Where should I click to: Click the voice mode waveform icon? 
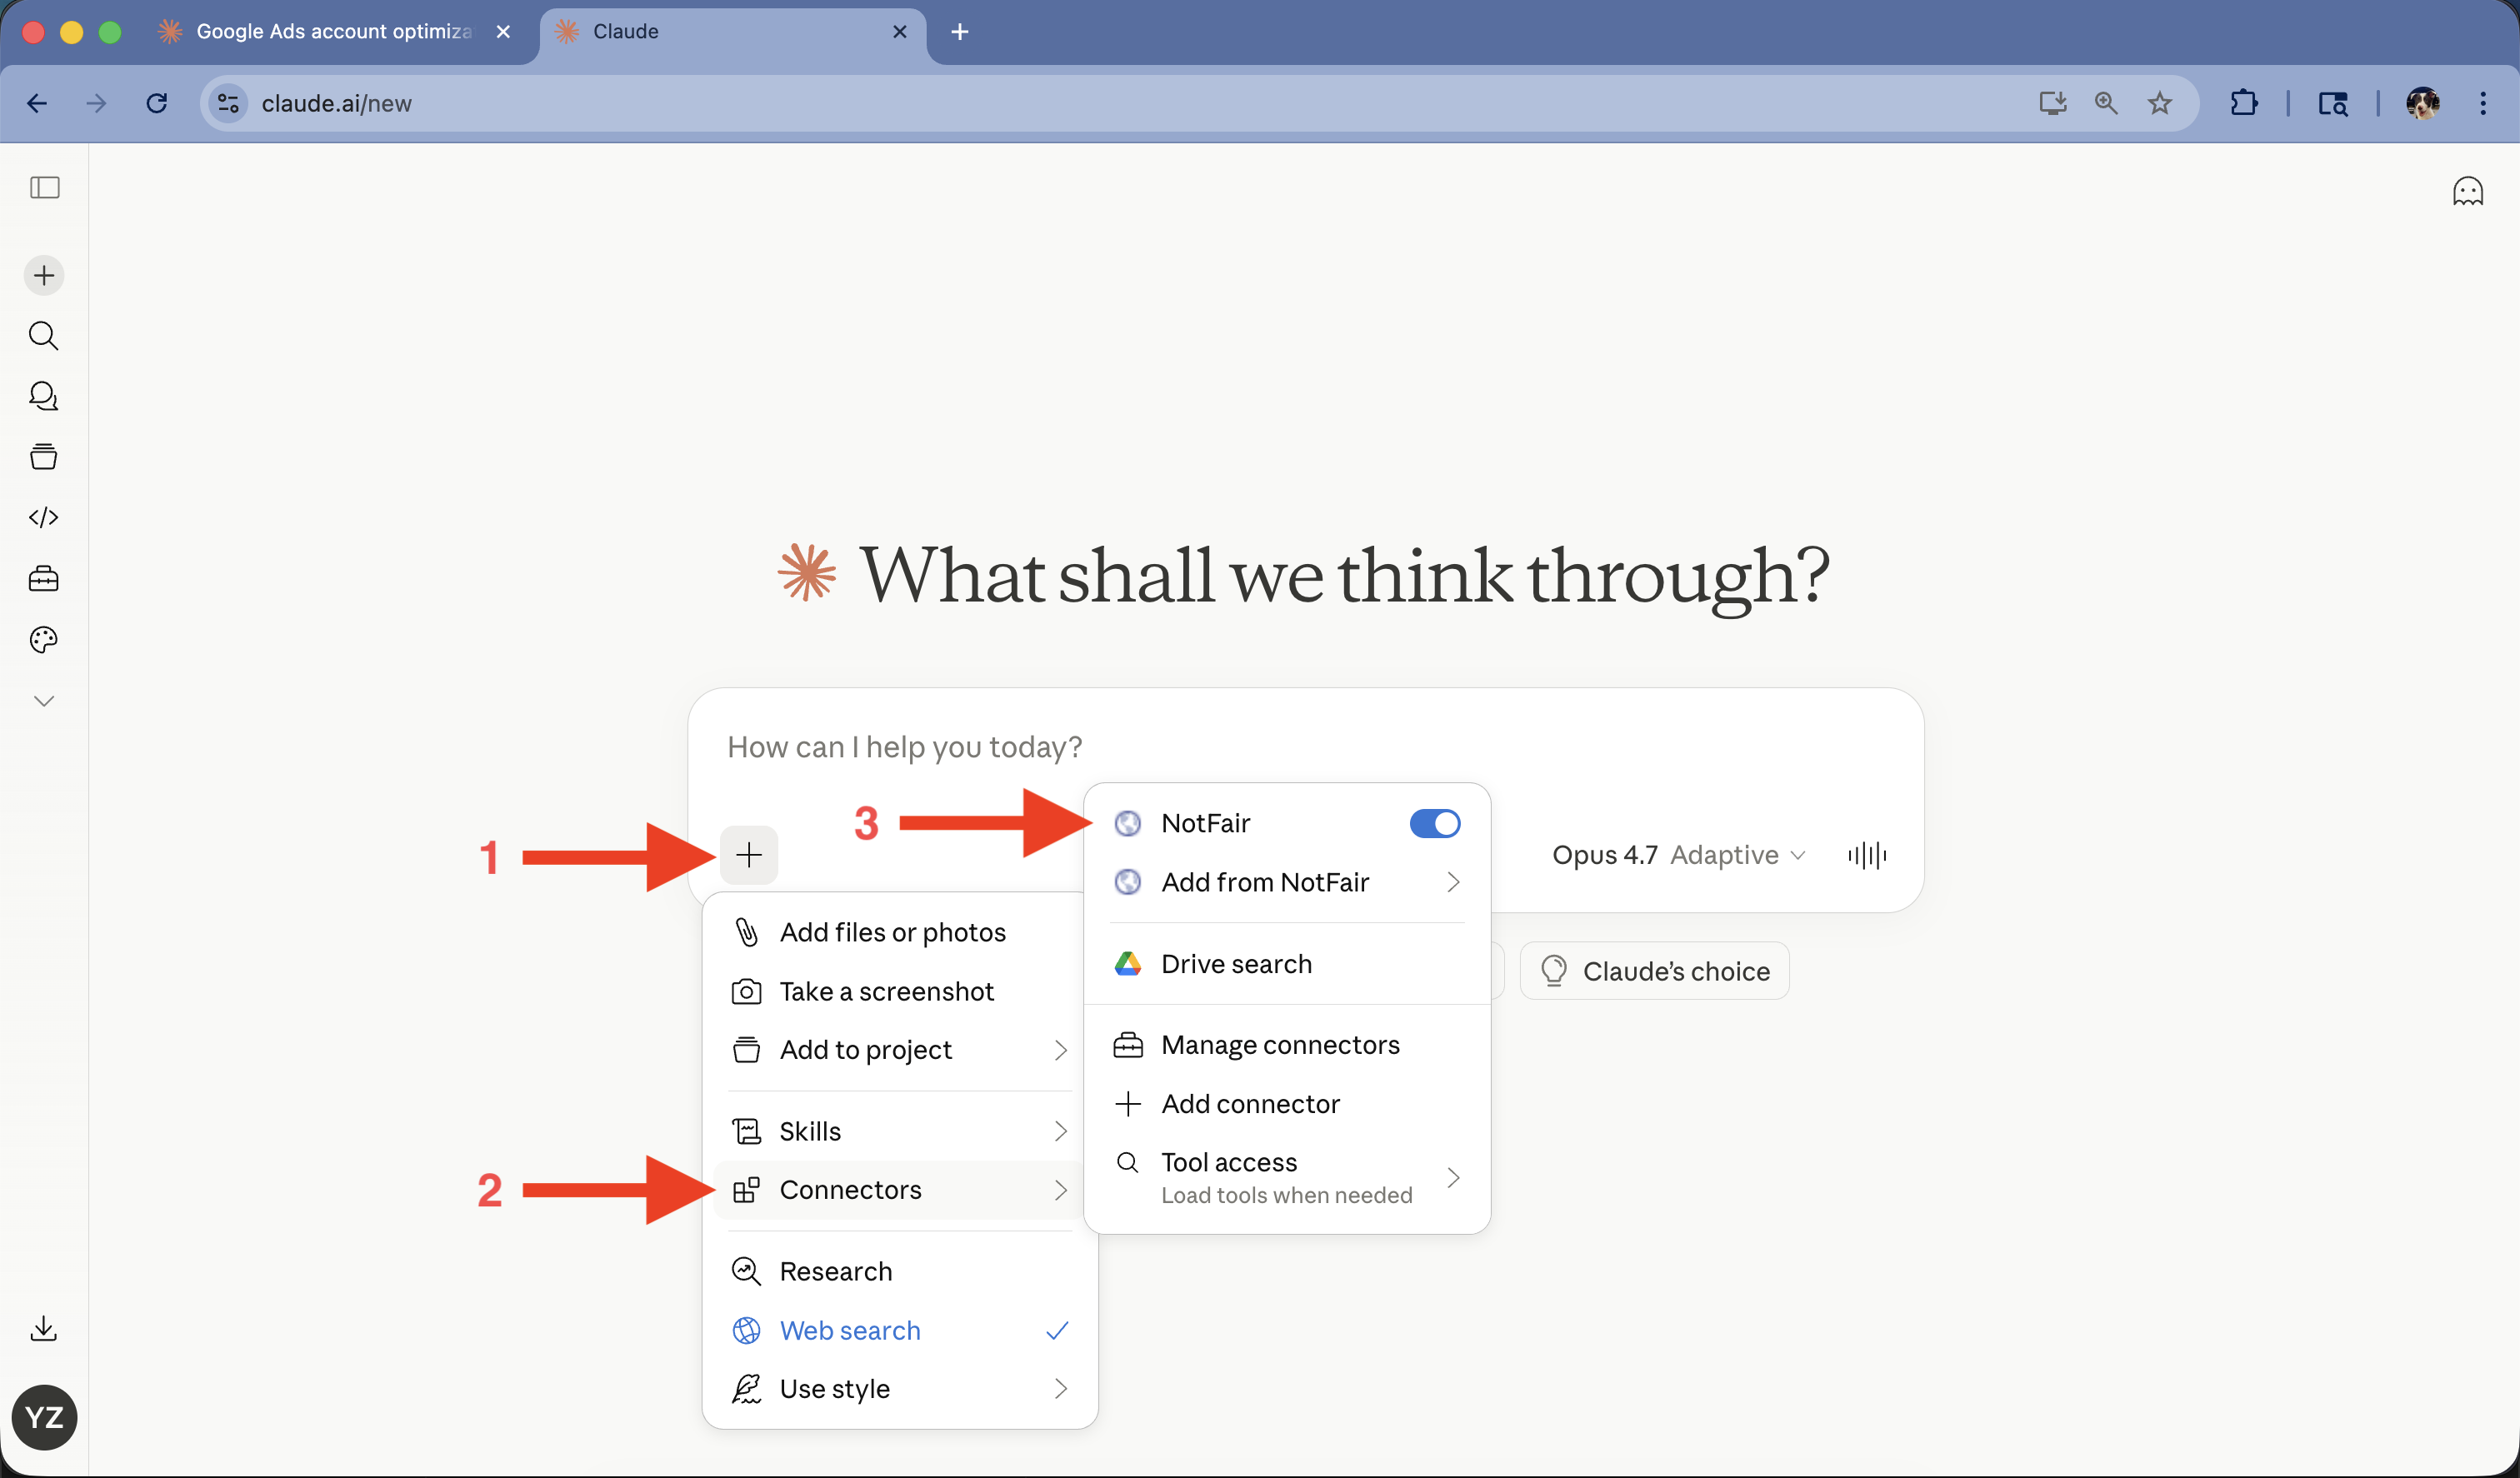[x=1867, y=855]
